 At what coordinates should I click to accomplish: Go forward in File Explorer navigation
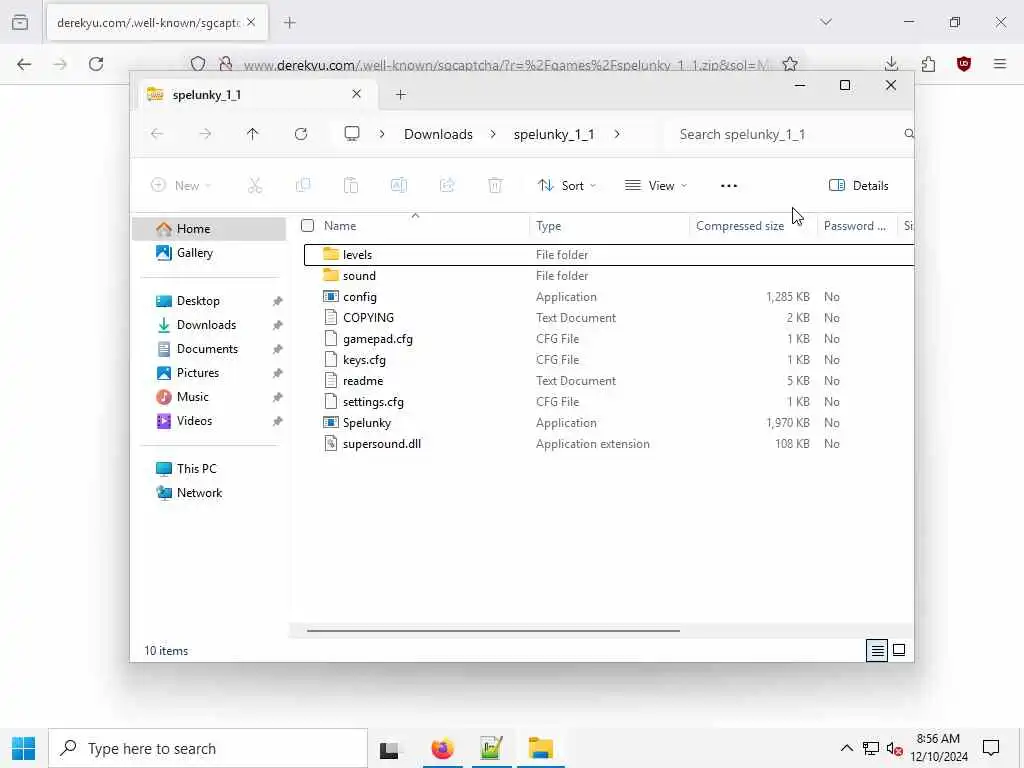point(205,134)
